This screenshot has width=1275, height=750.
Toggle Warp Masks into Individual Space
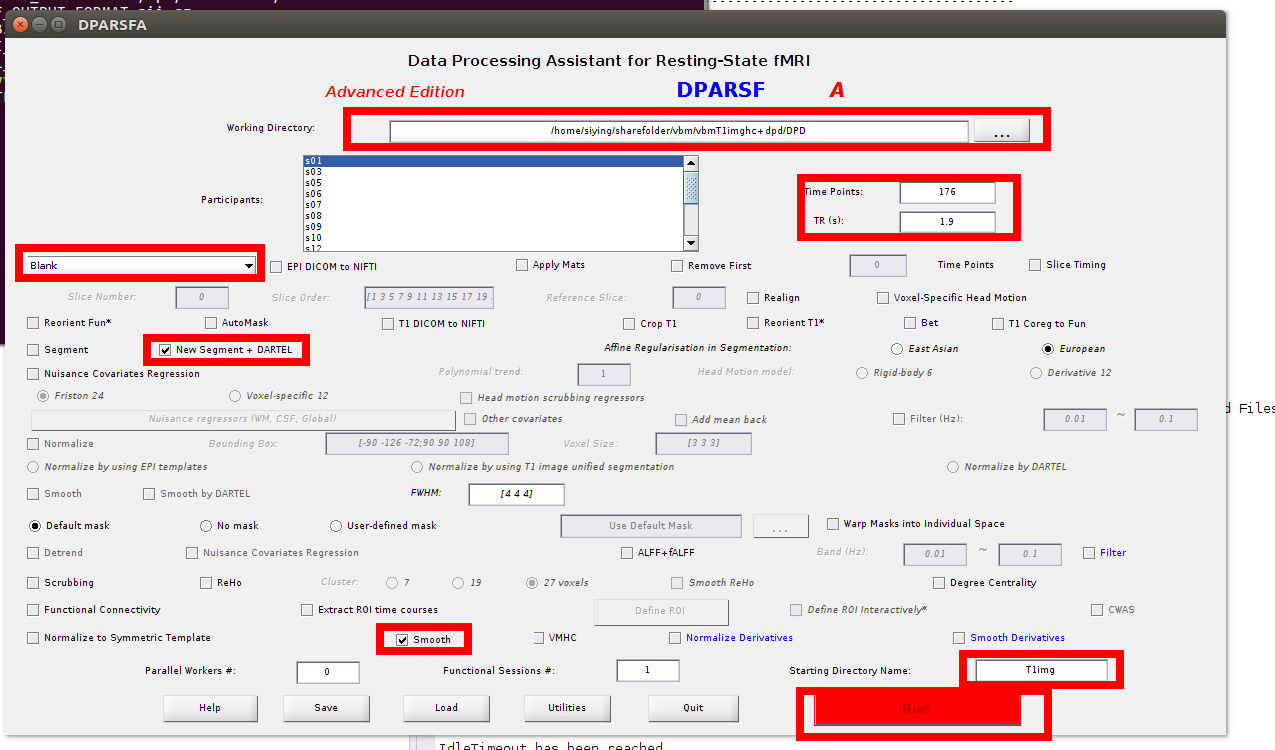tap(833, 524)
